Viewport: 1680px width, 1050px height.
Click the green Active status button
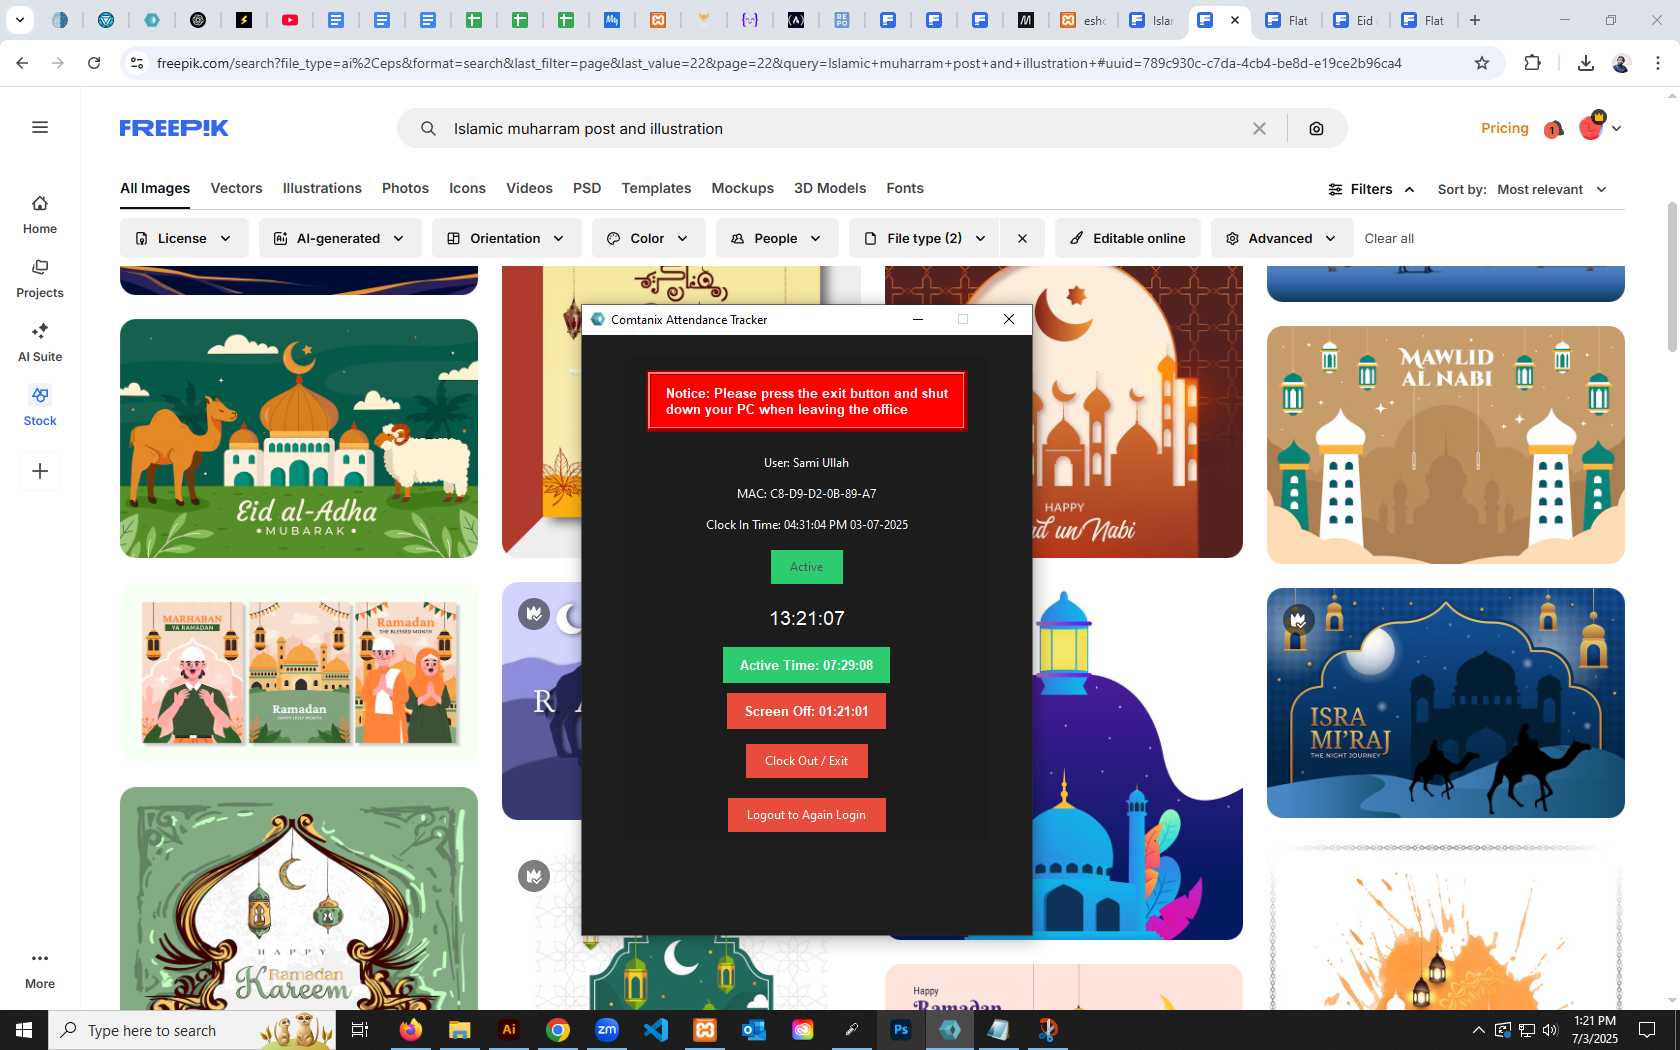806,567
